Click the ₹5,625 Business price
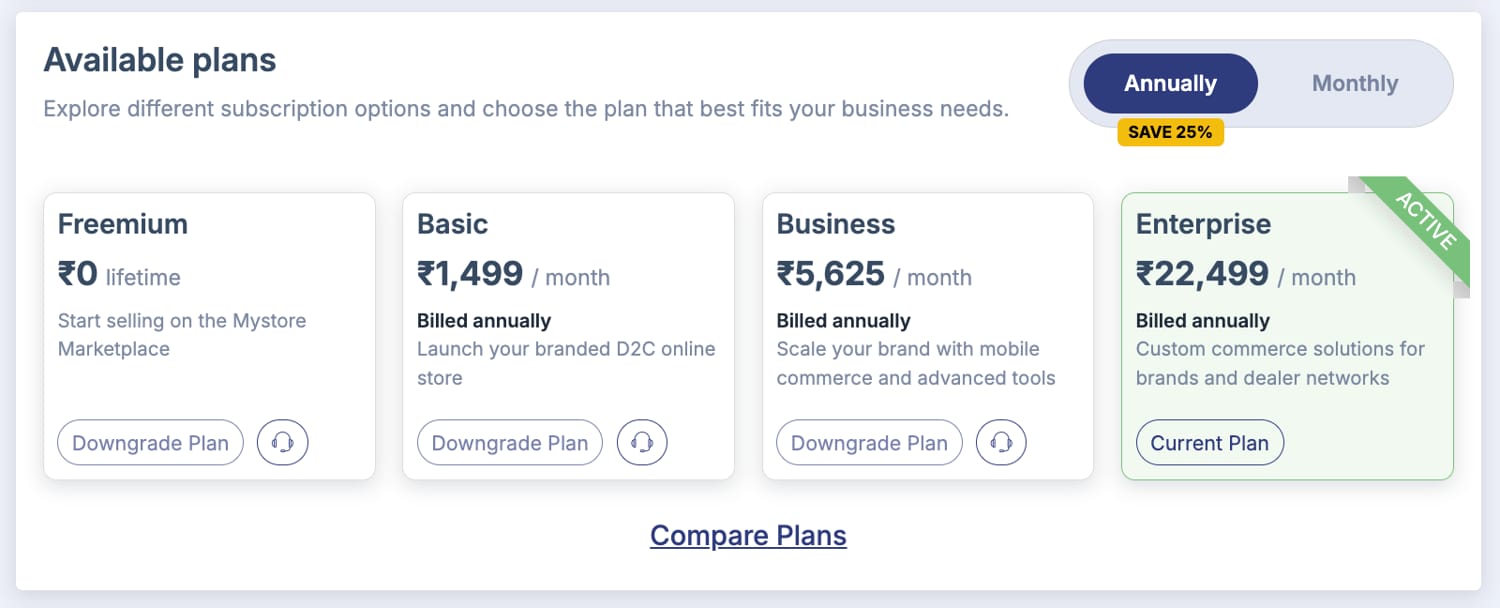Screen dimensions: 1500x608 [831, 274]
